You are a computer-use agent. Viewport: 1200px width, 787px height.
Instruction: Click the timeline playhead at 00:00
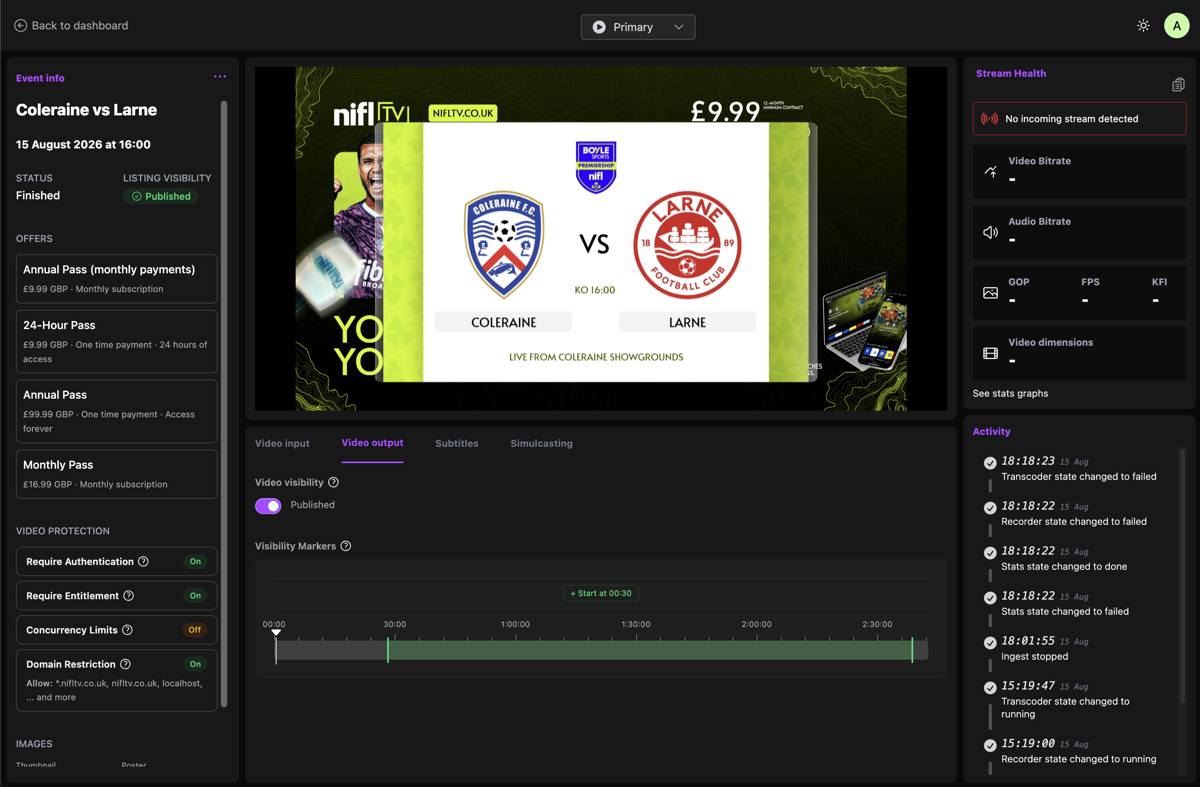tap(276, 645)
